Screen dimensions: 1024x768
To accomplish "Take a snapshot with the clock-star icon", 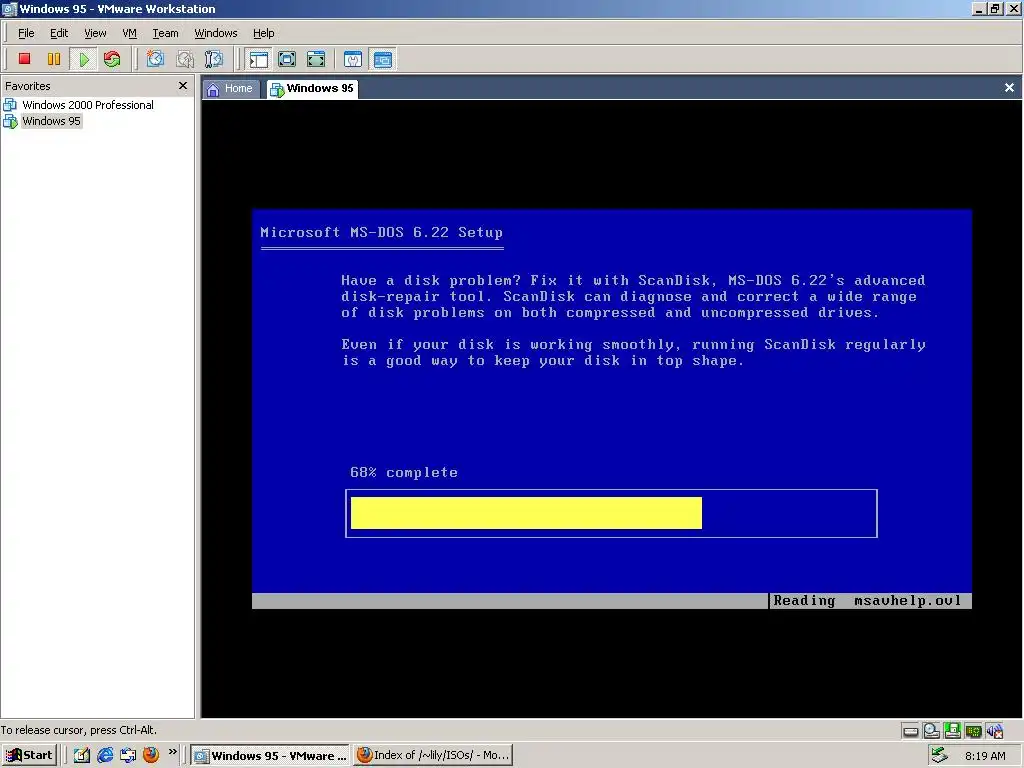I will (x=155, y=59).
